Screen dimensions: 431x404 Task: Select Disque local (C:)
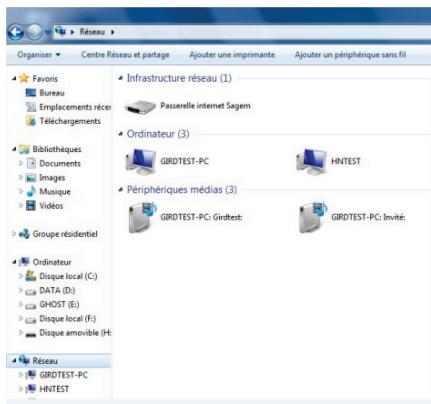[68, 276]
